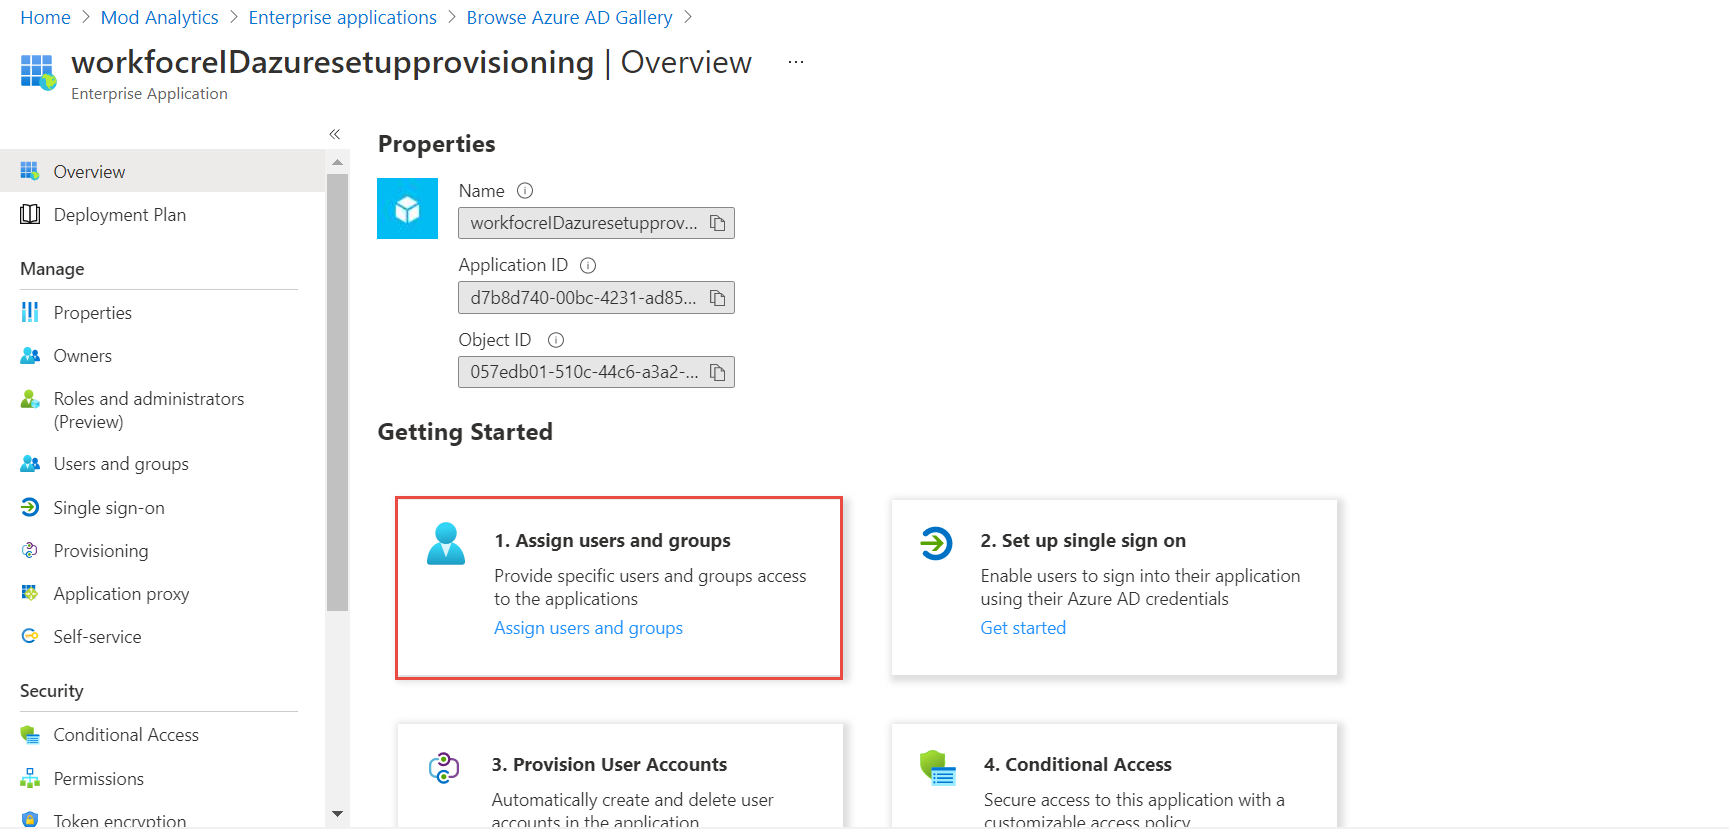Show info tooltip for Object ID
The height and width of the screenshot is (829, 1729).
click(556, 340)
